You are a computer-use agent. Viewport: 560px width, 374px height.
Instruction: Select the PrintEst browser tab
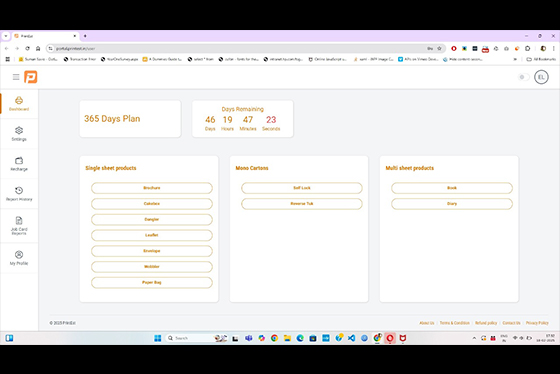pos(45,36)
